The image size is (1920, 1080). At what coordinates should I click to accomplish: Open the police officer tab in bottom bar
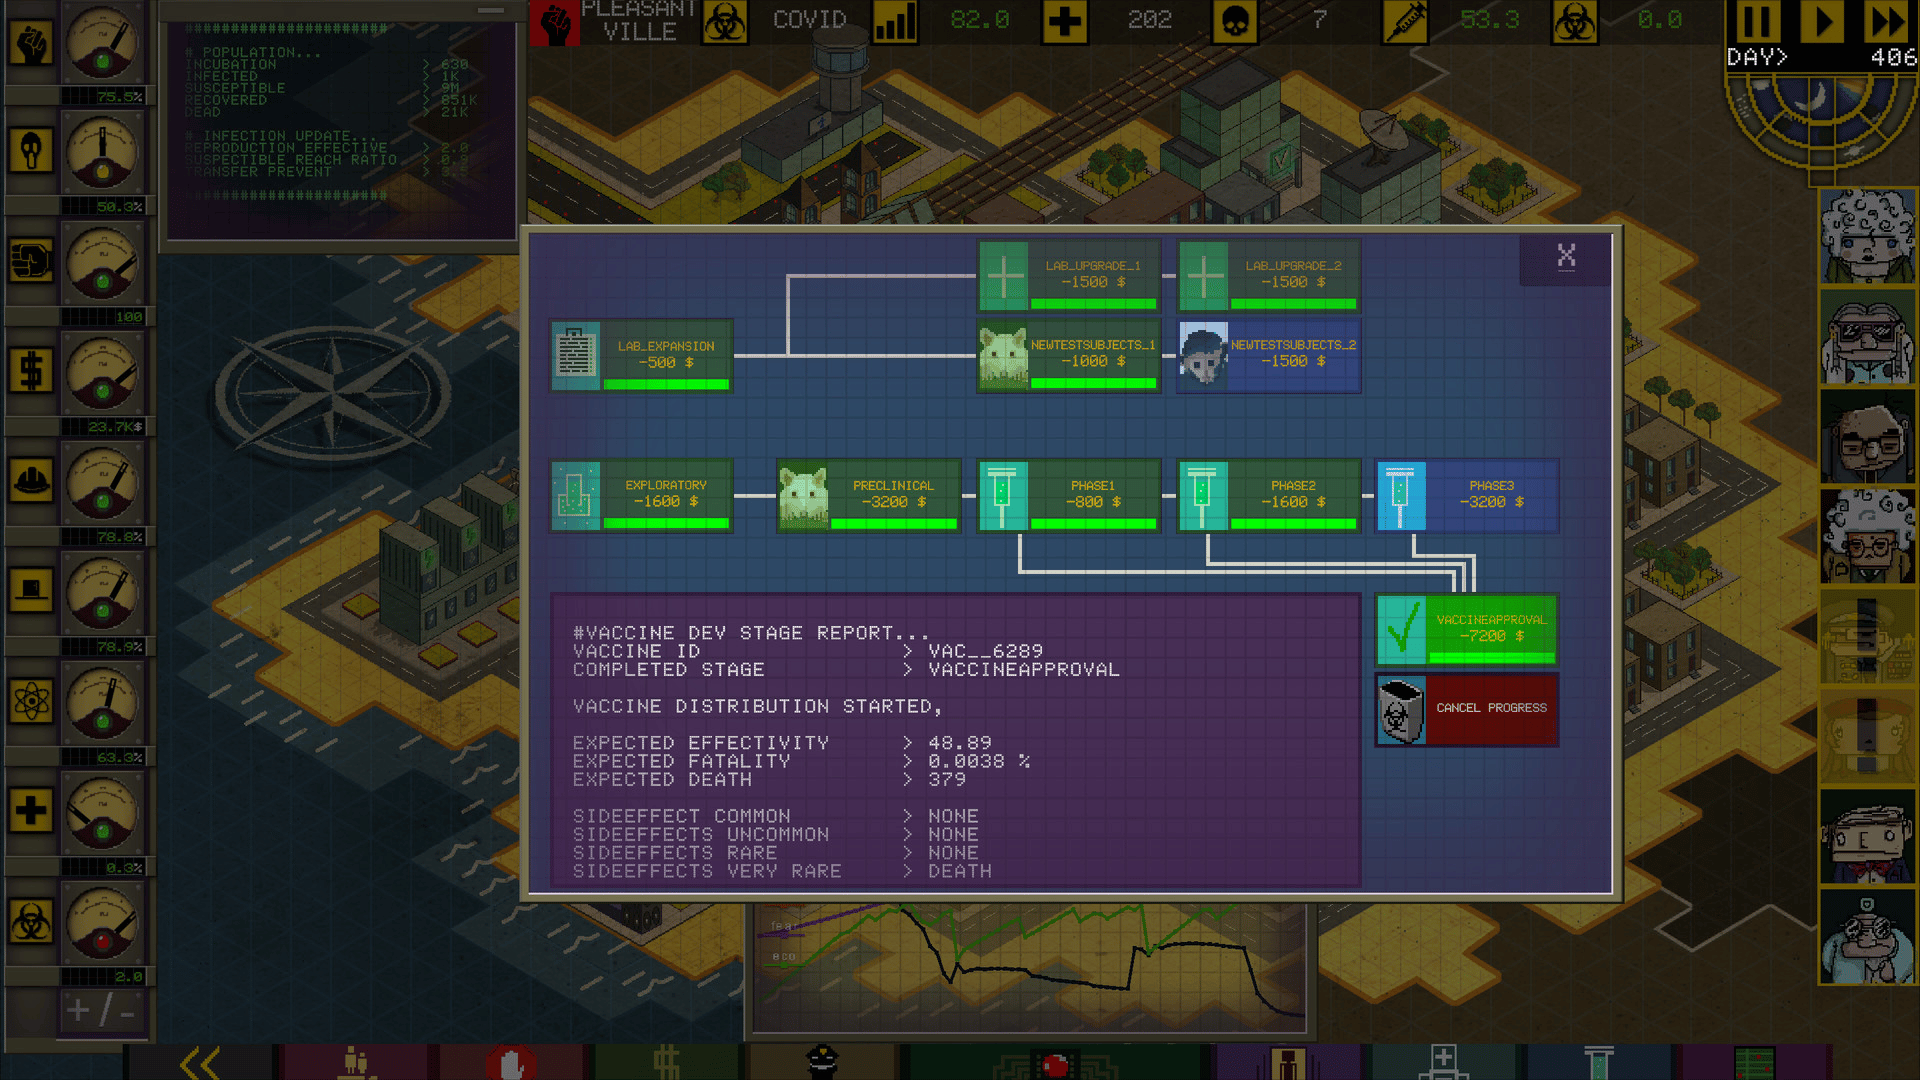[822, 1062]
